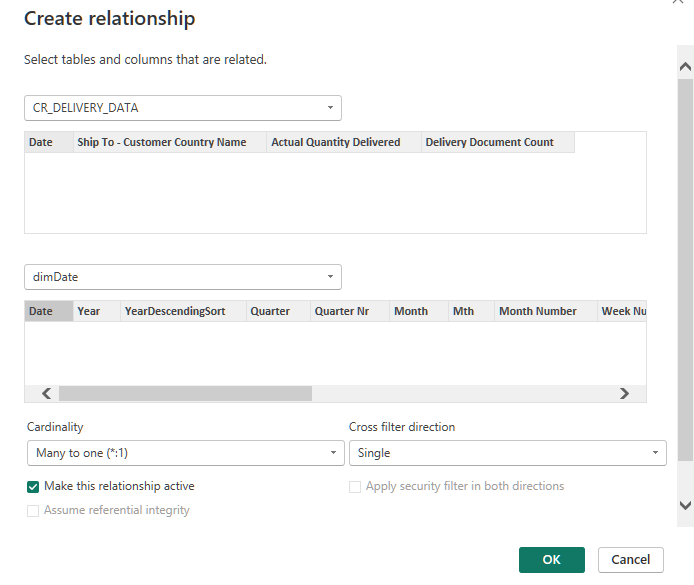Expand the Cardinality dropdown
The height and width of the screenshot is (585, 694).
[x=185, y=453]
